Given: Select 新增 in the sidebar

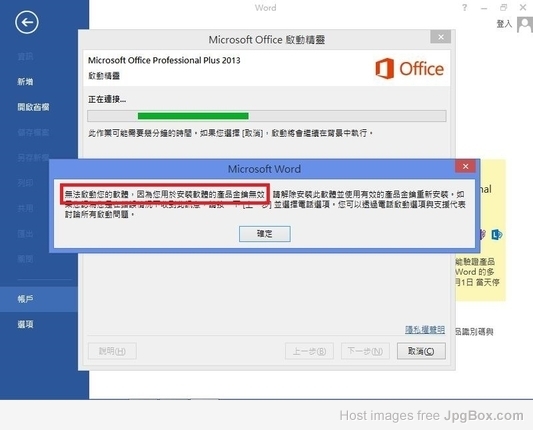Looking at the screenshot, I should [25, 82].
